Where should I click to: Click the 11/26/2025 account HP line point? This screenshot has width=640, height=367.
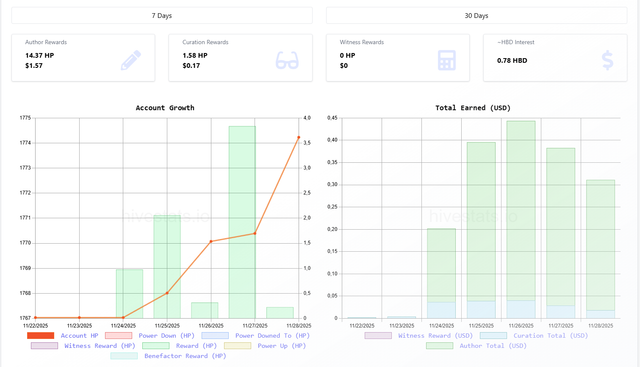pos(211,241)
